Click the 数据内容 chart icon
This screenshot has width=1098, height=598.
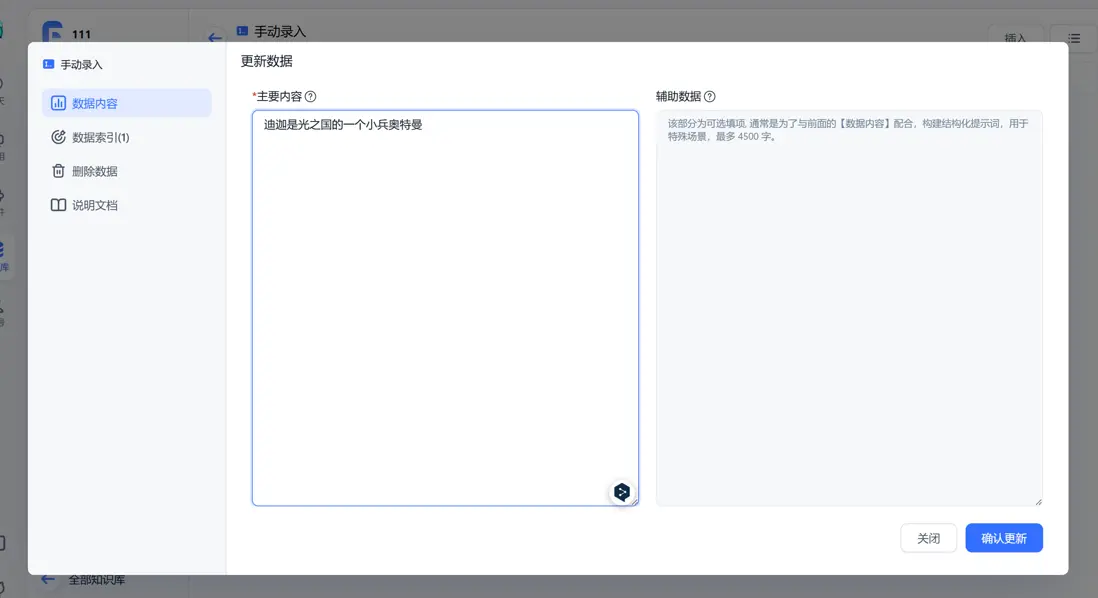point(58,103)
